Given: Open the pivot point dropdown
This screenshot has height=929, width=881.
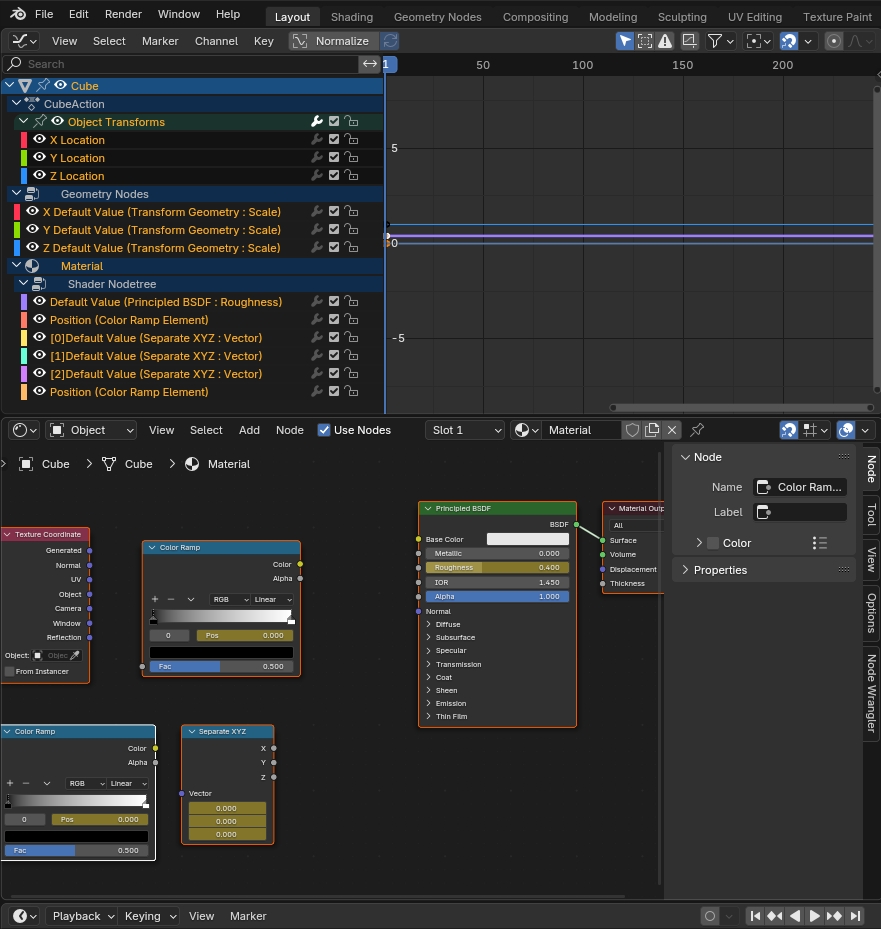Looking at the screenshot, I should tap(758, 41).
